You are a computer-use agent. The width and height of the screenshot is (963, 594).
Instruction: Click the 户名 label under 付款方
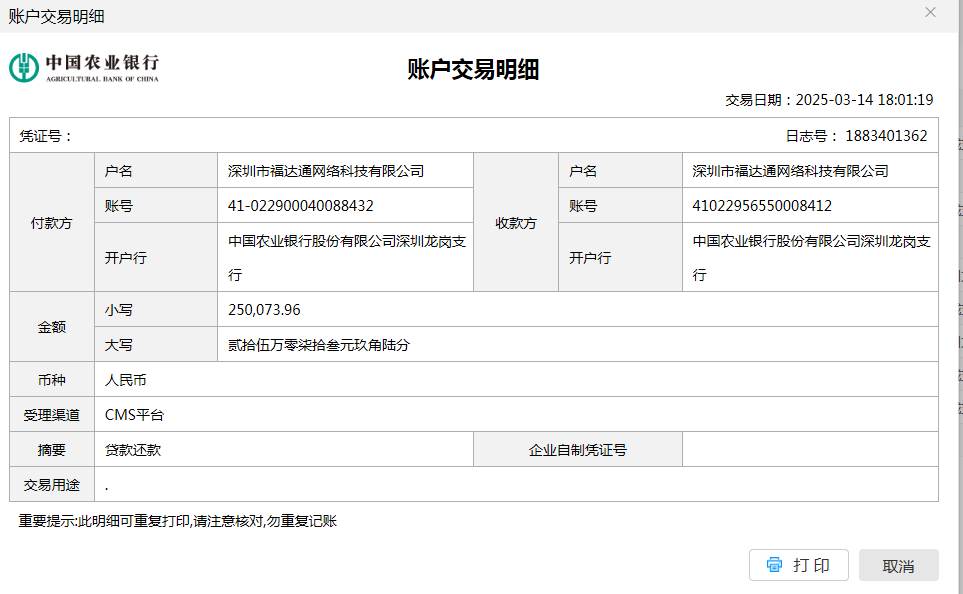pyautogui.click(x=119, y=171)
